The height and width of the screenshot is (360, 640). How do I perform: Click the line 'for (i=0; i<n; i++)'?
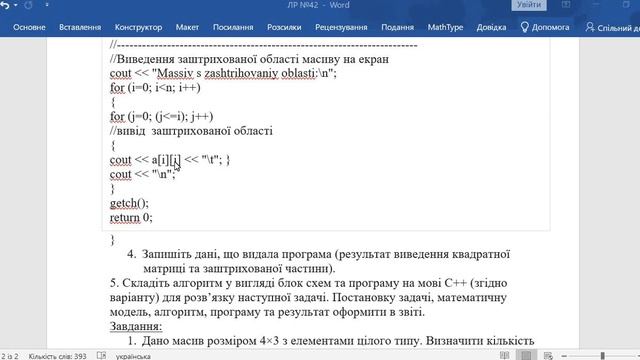[155, 87]
